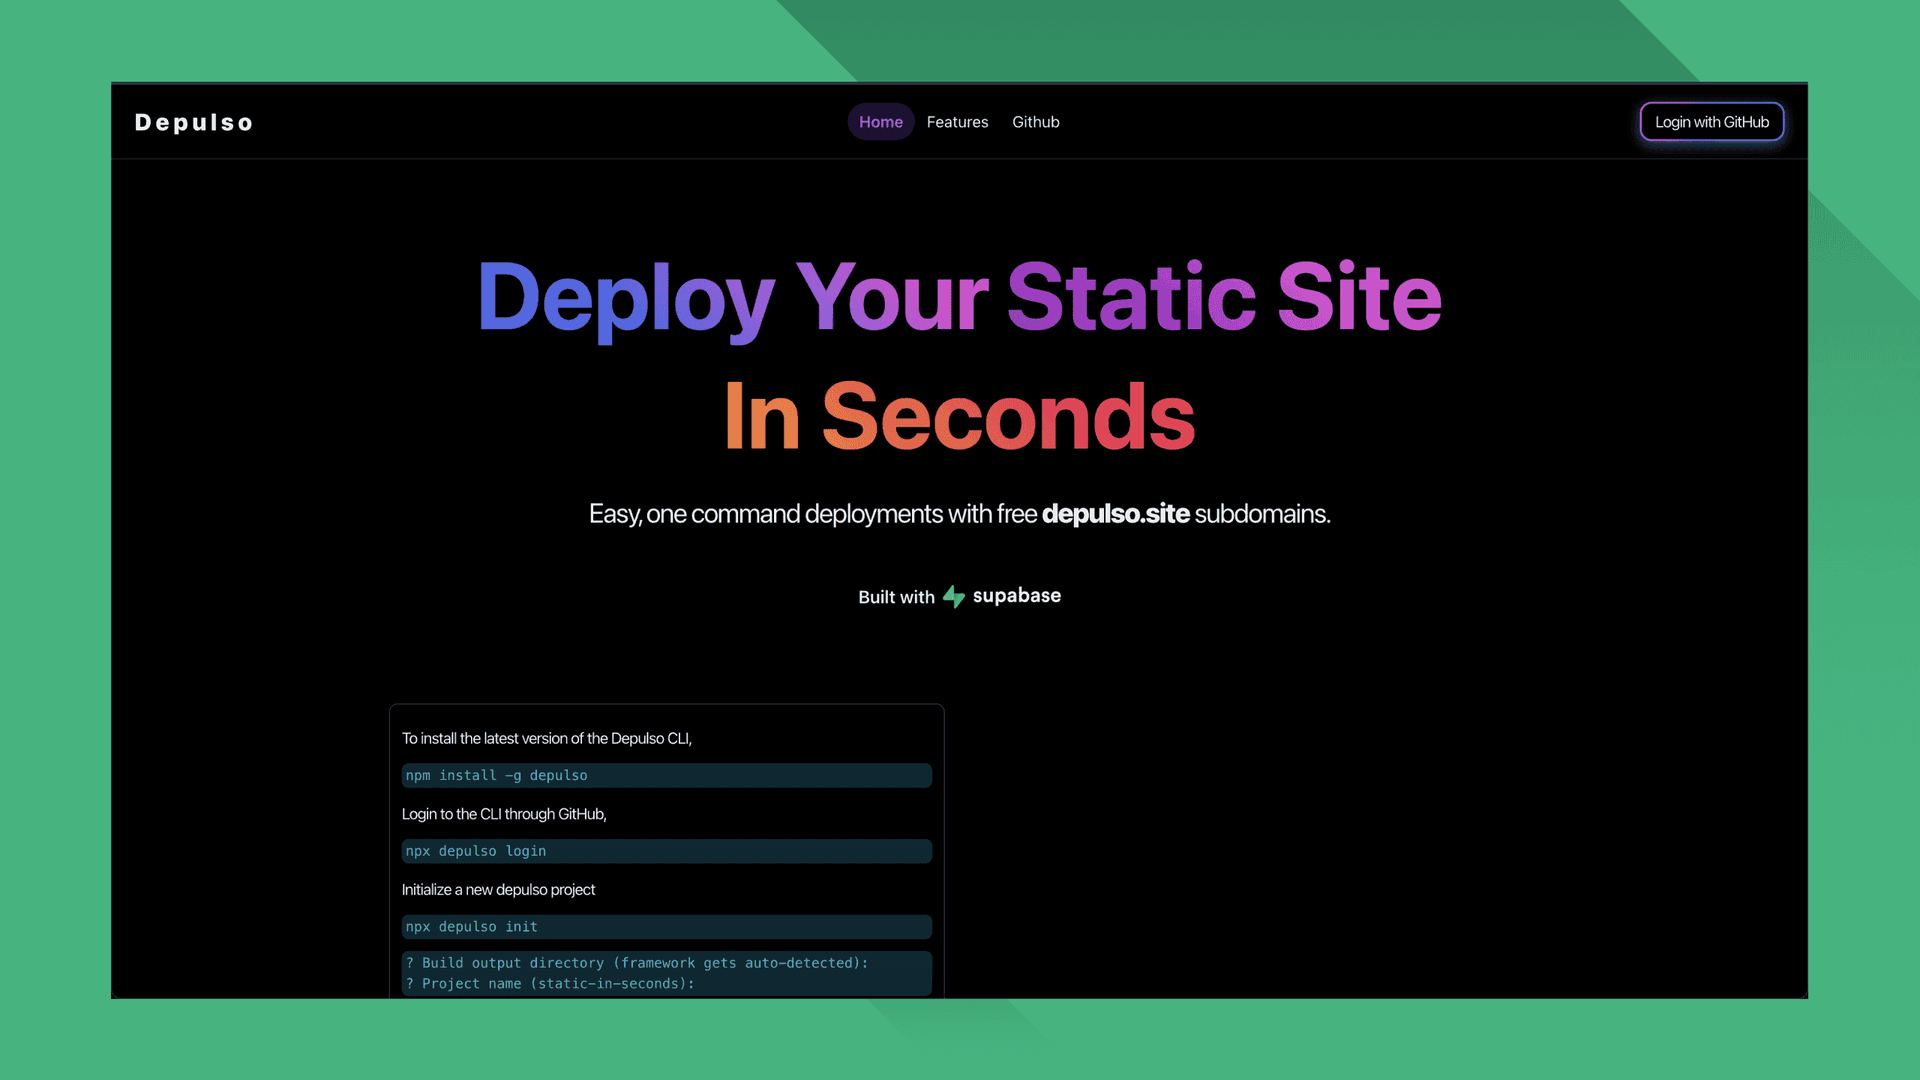Click the bold depulso.site text
The height and width of the screenshot is (1080, 1920).
point(1115,513)
